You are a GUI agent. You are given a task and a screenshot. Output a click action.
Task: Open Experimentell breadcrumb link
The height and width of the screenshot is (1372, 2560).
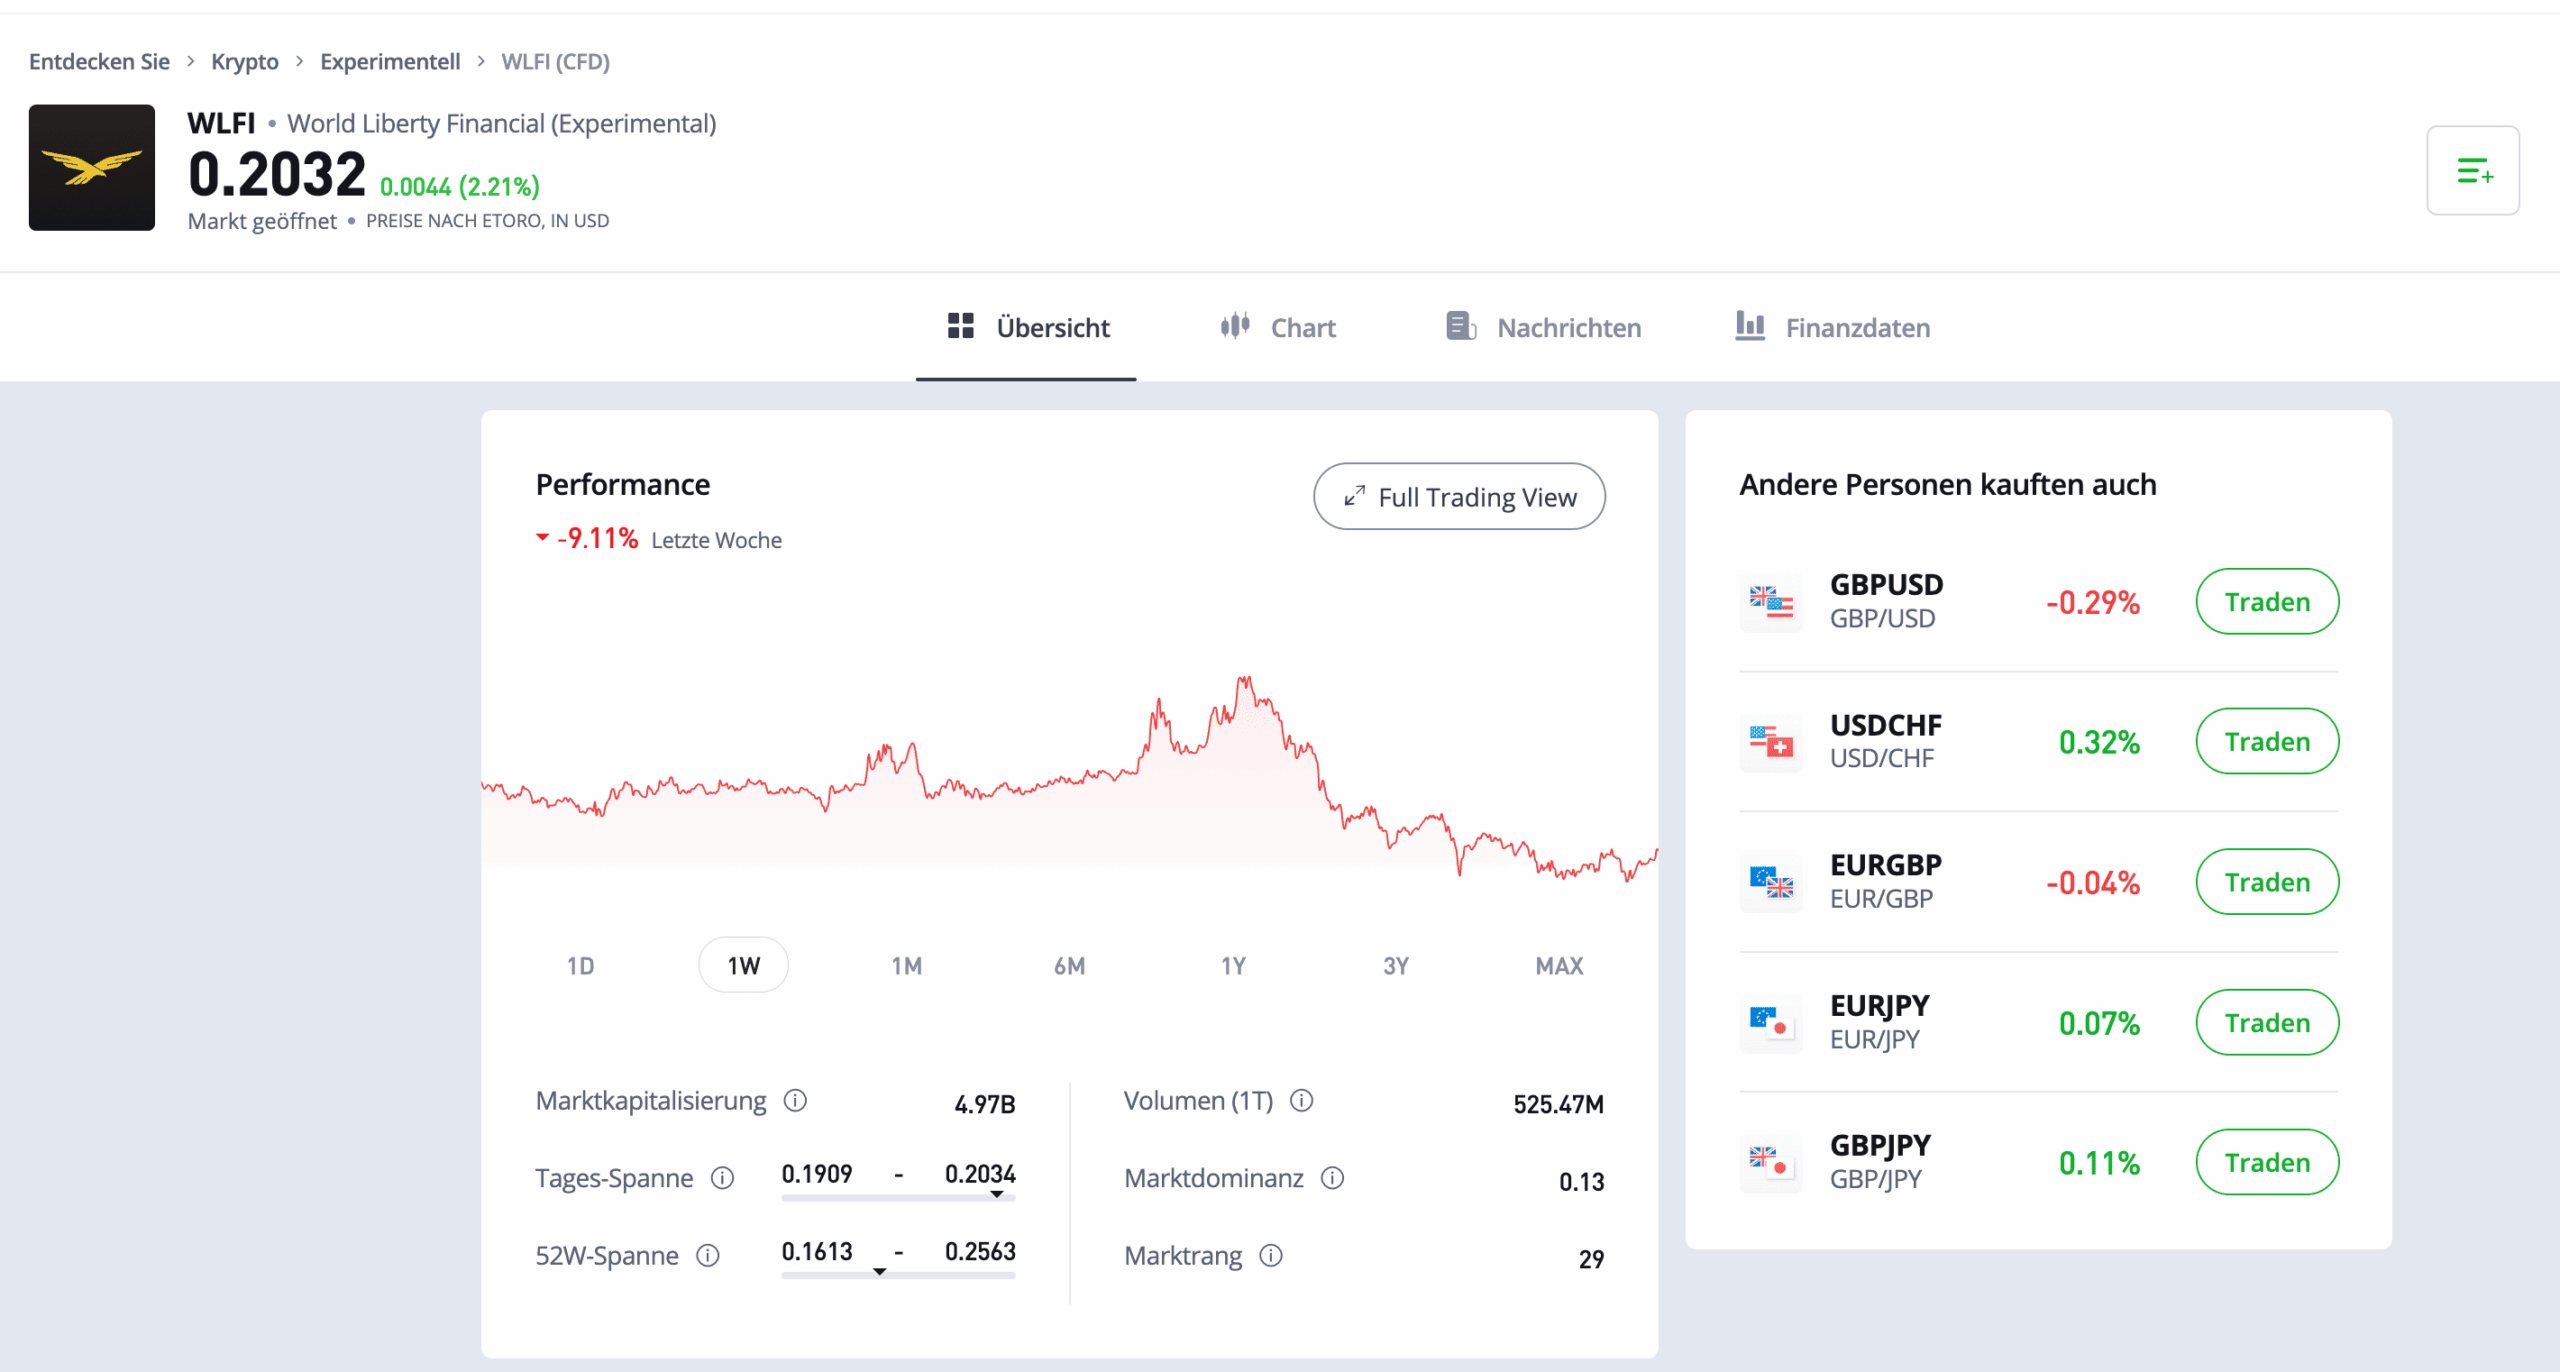390,62
